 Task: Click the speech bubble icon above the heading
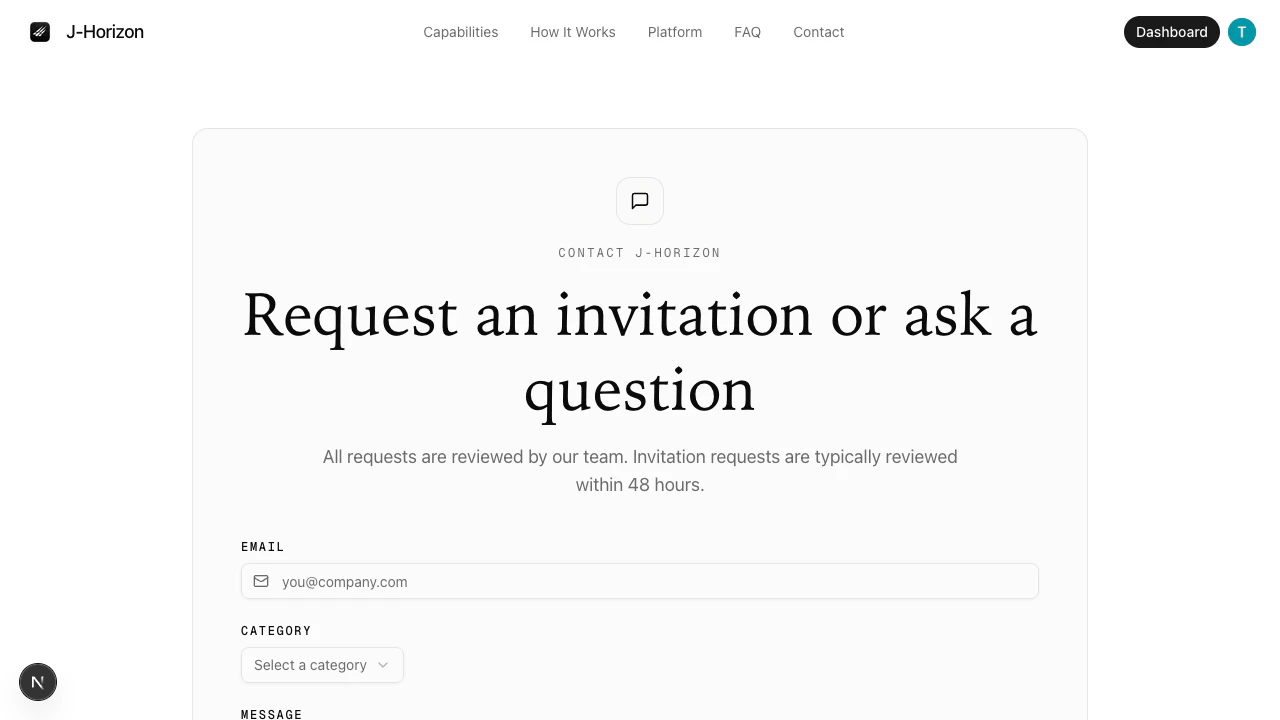pos(639,201)
